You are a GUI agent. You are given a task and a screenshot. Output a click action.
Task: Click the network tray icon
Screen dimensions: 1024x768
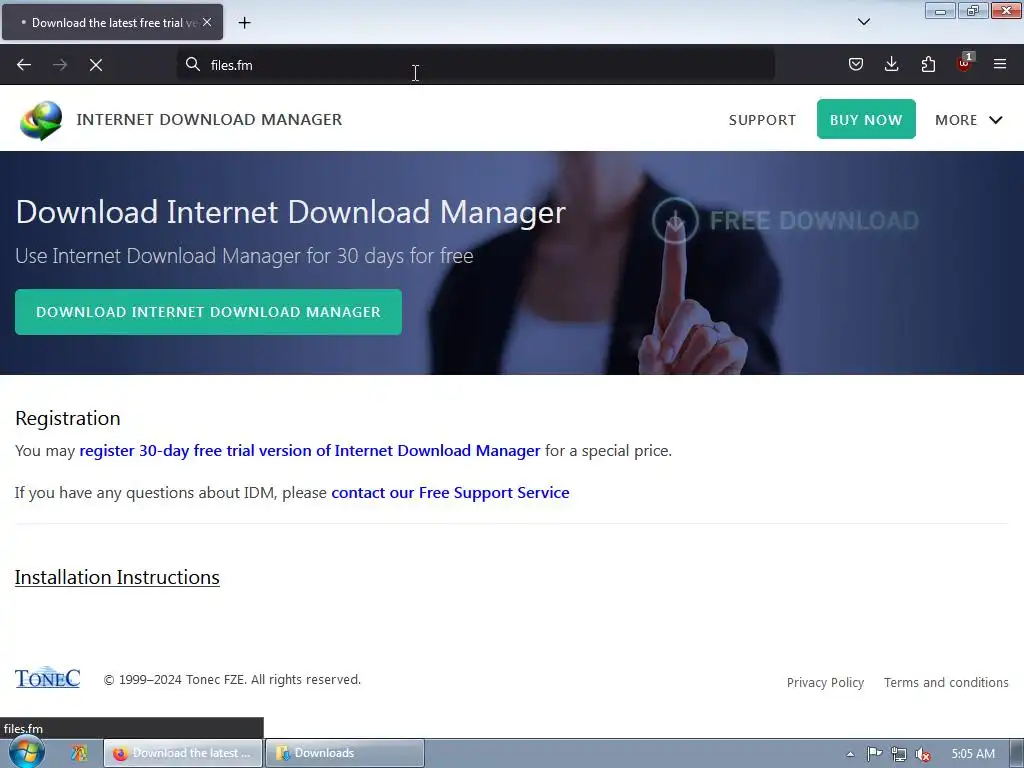[x=899, y=754]
